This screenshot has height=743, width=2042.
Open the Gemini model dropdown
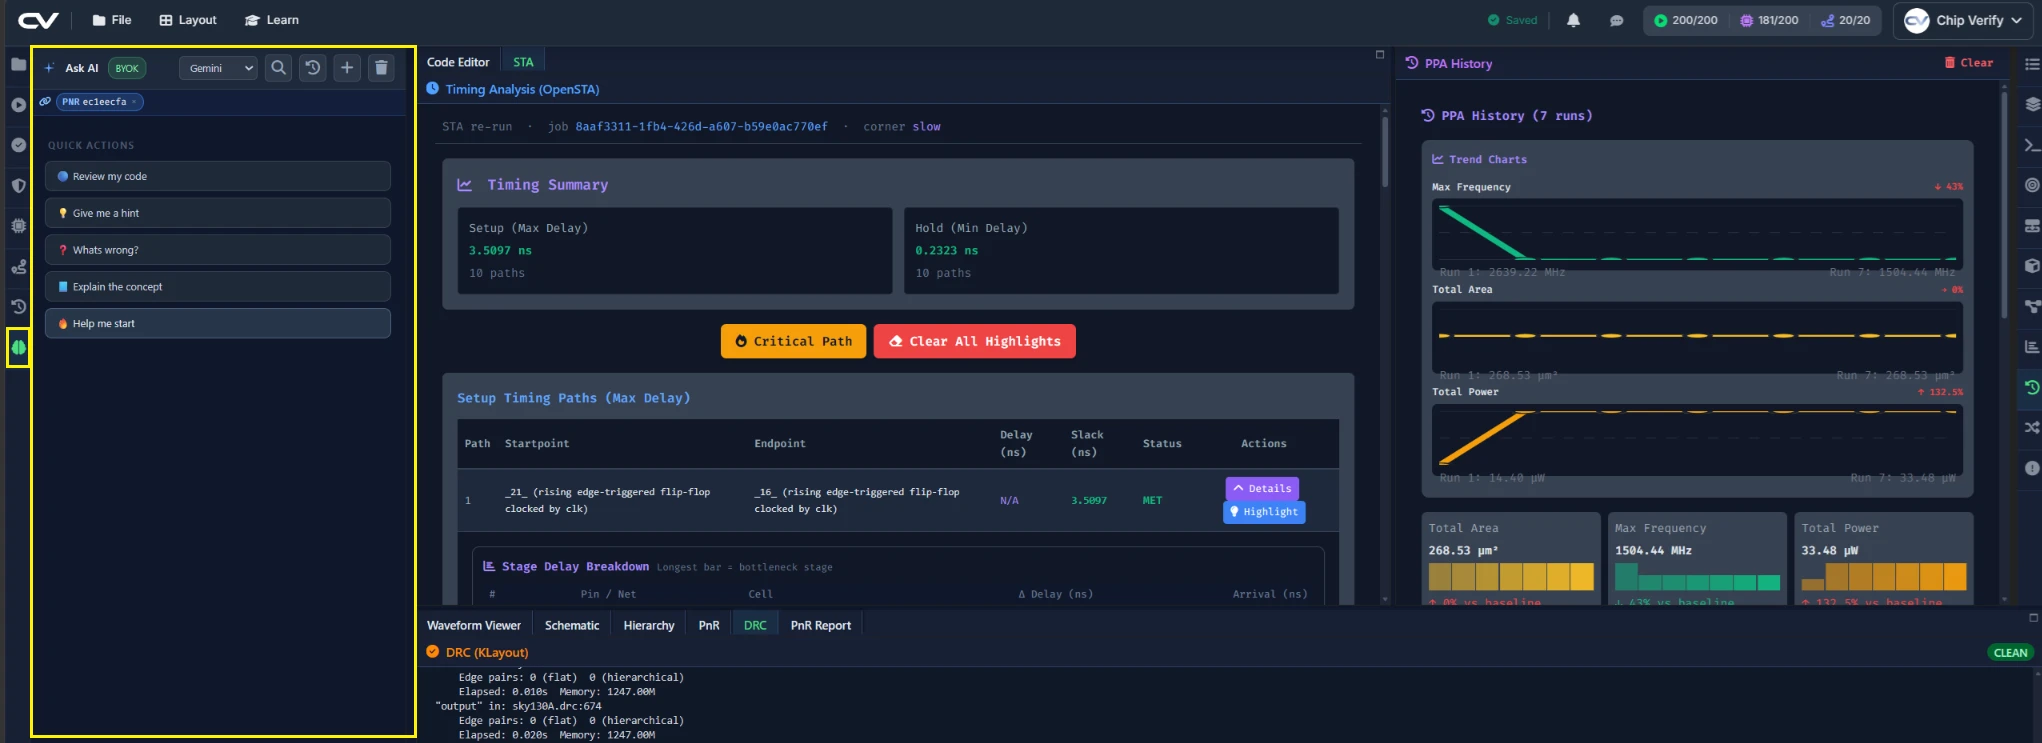coord(219,68)
